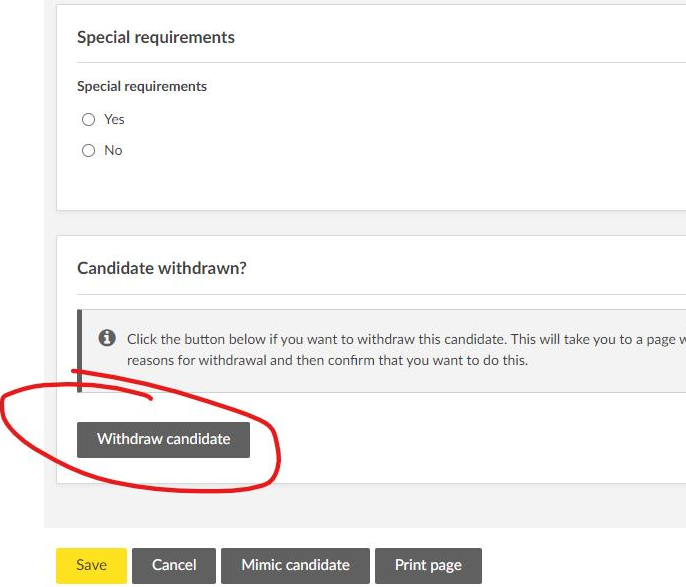Save the candidate form

[x=91, y=565]
